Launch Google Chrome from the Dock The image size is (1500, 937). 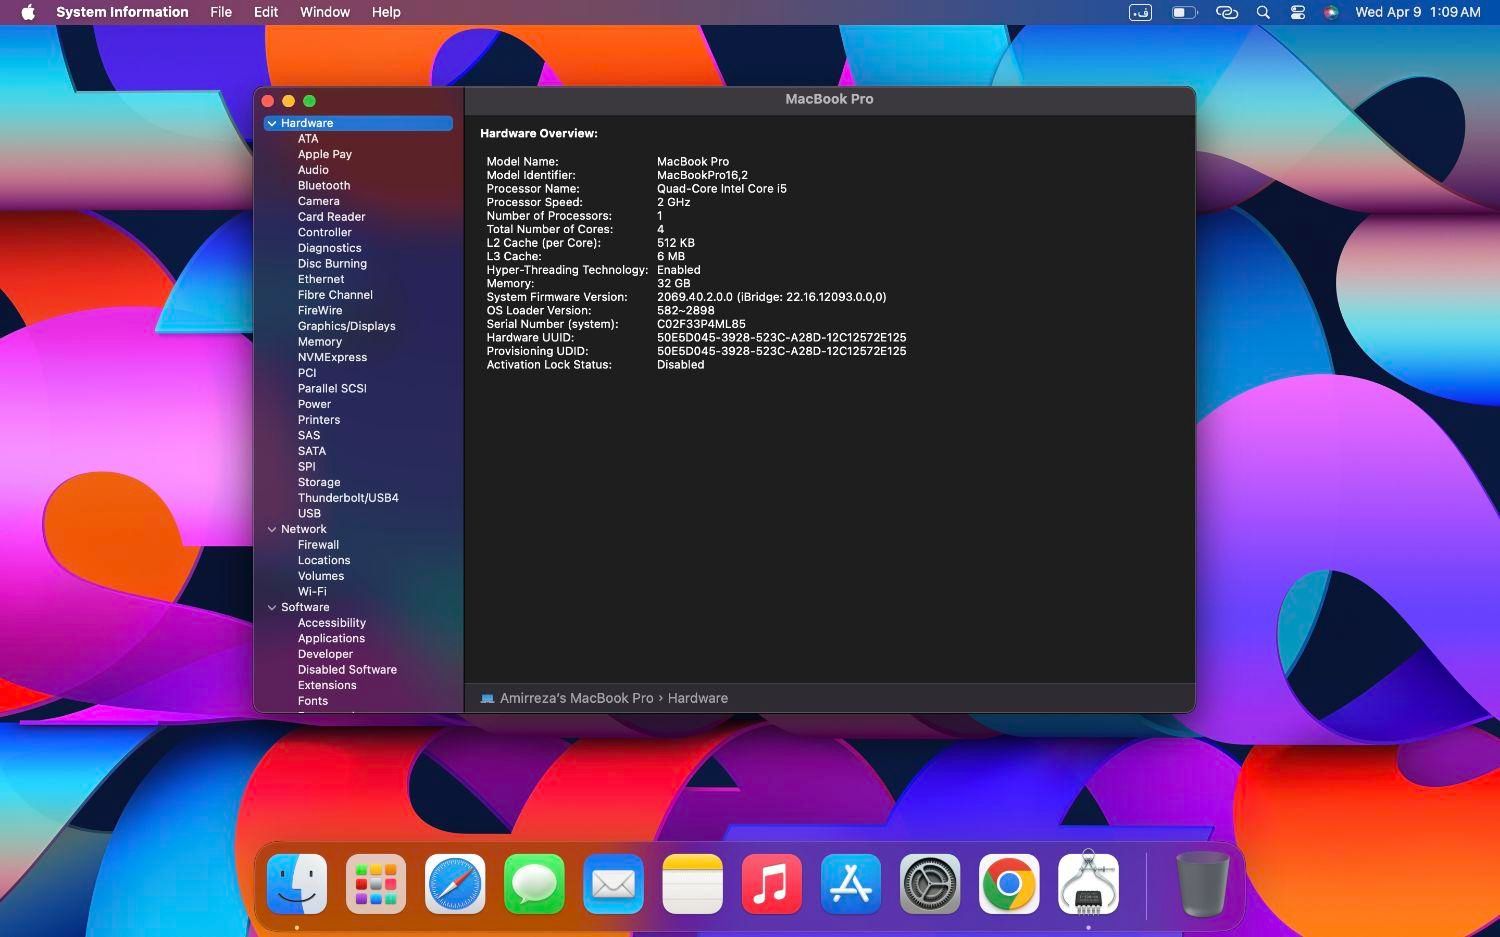(x=1009, y=884)
